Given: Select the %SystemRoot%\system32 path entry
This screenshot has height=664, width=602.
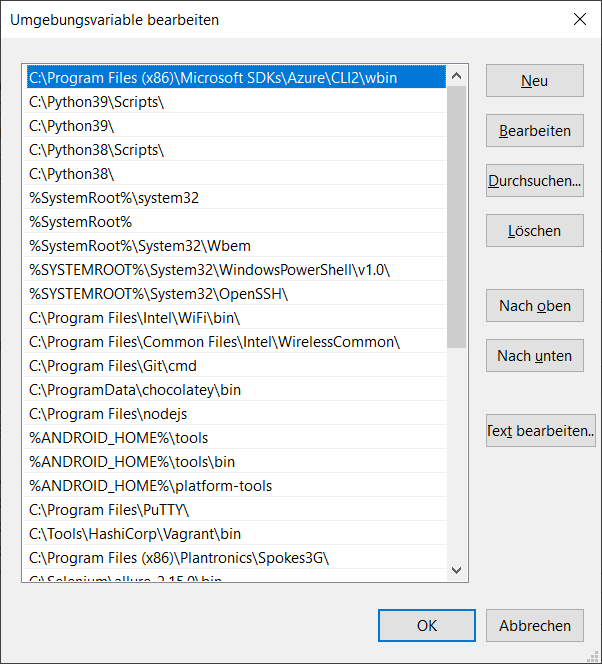Looking at the screenshot, I should tap(114, 198).
